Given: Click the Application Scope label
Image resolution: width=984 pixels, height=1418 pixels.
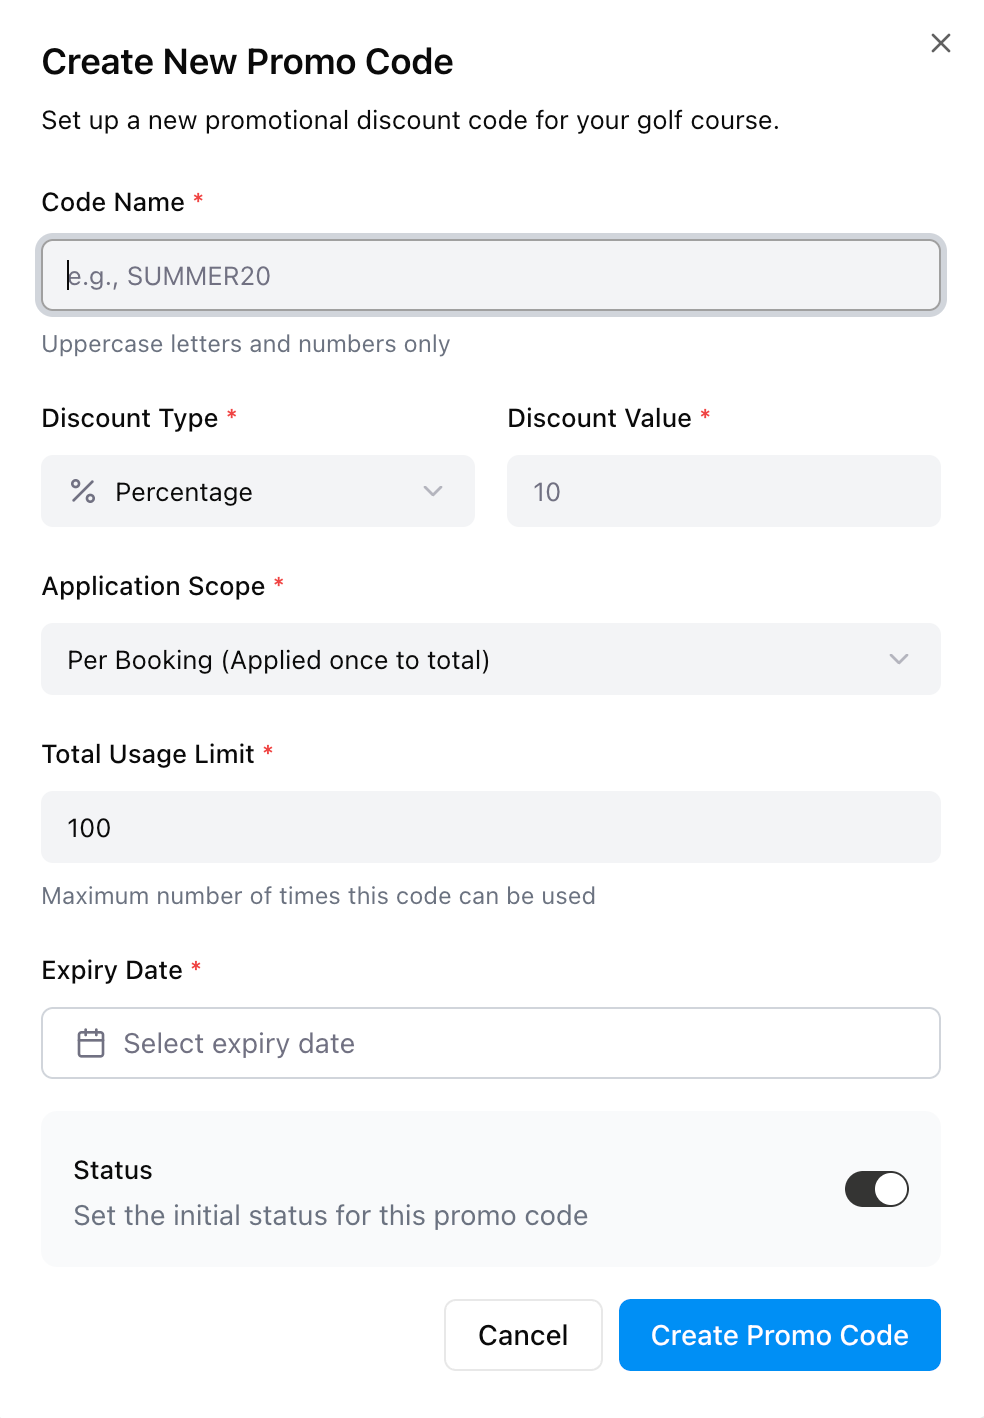Looking at the screenshot, I should point(153,586).
